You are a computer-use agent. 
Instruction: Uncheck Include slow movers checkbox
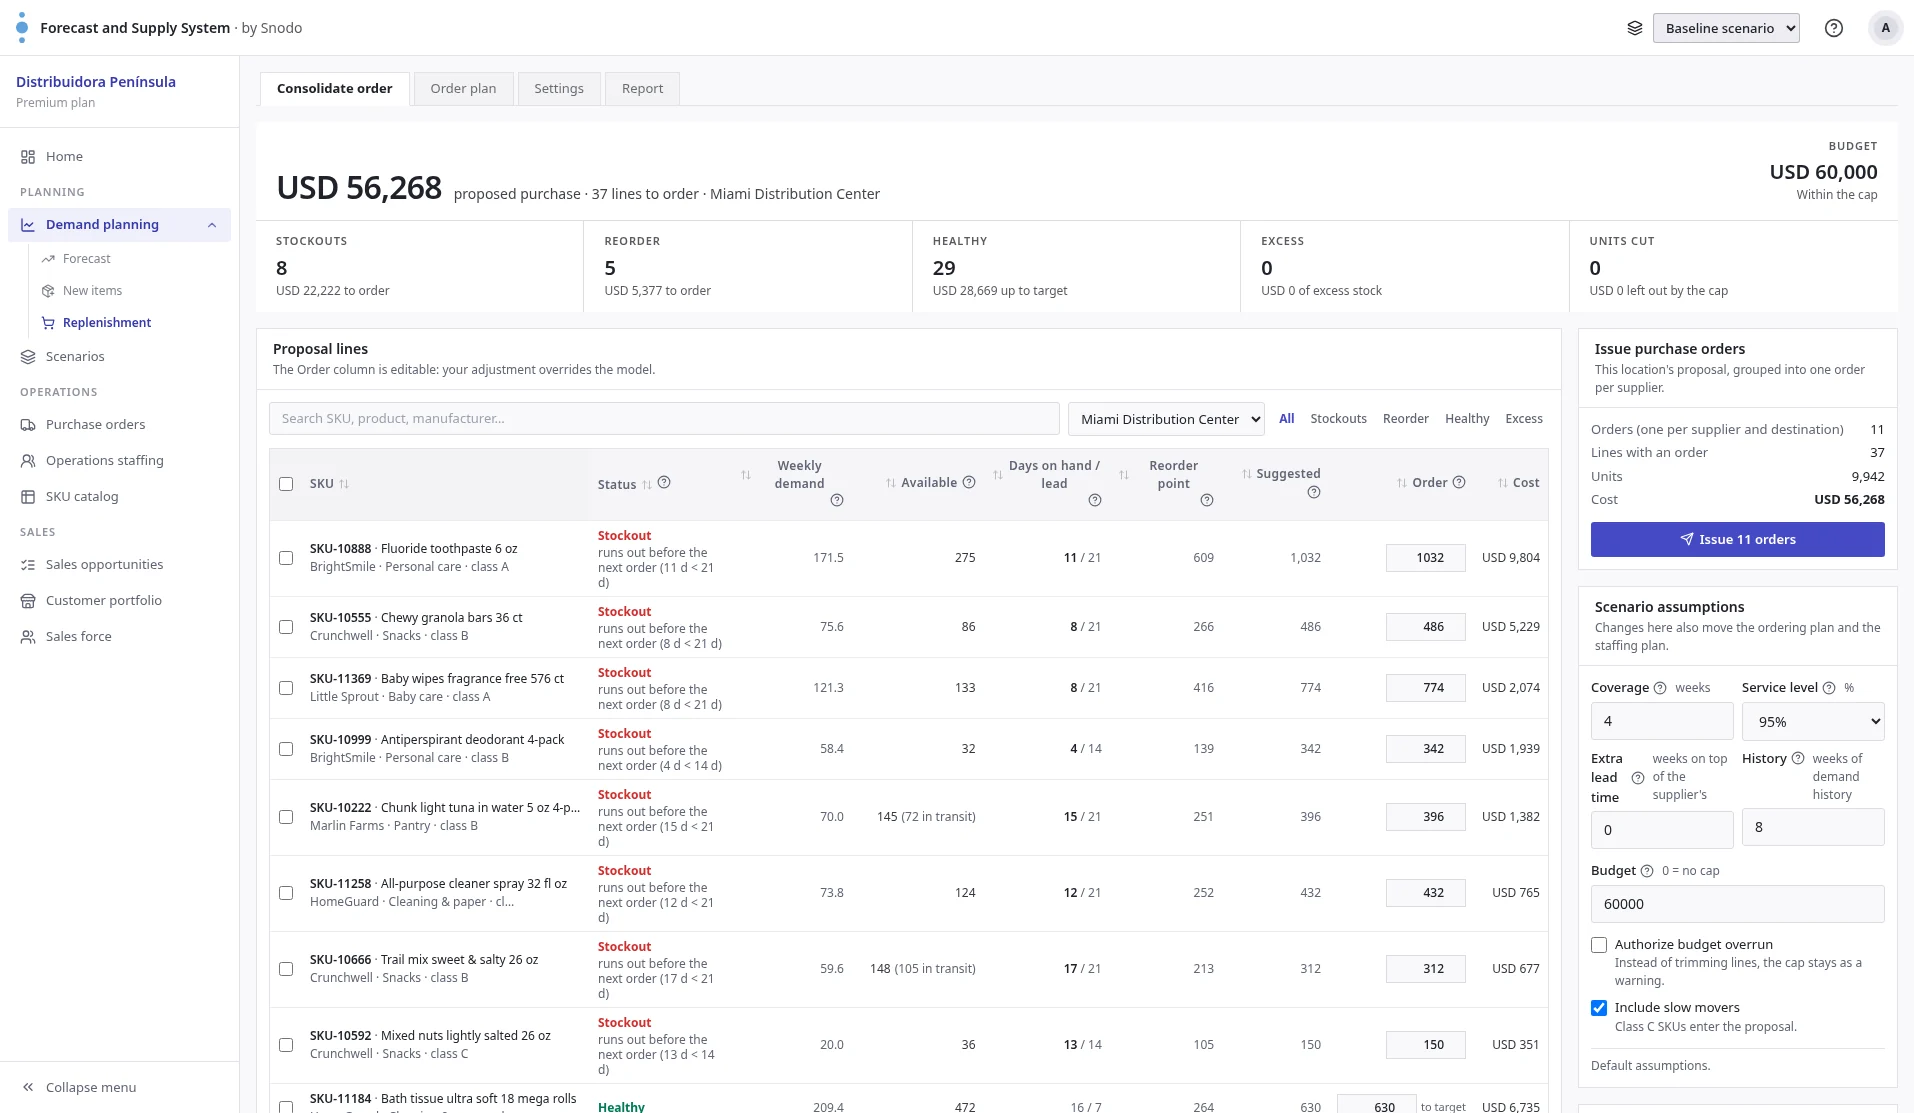[1599, 1008]
